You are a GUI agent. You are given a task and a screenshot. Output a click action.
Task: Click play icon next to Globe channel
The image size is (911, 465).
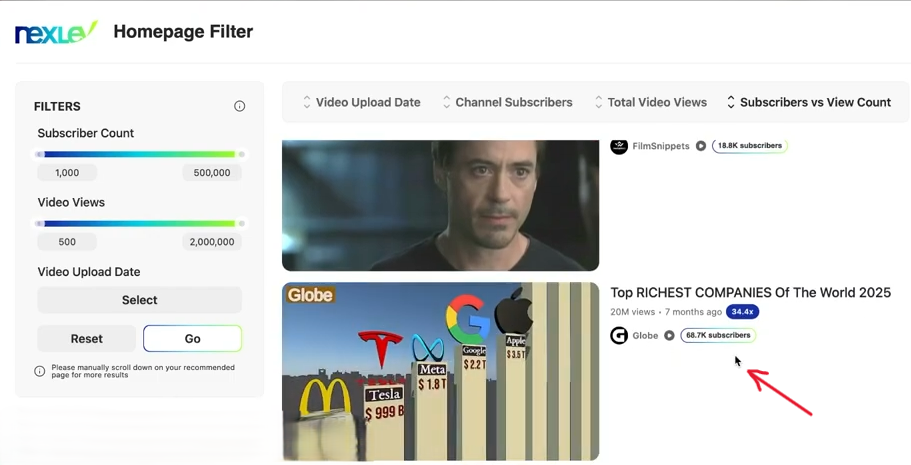[669, 336]
